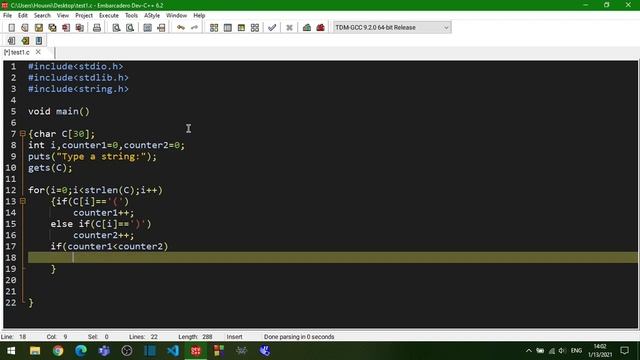Show hidden system tray icons
Image resolution: width=640 pixels, height=360 pixels.
pyautogui.click(x=529, y=351)
